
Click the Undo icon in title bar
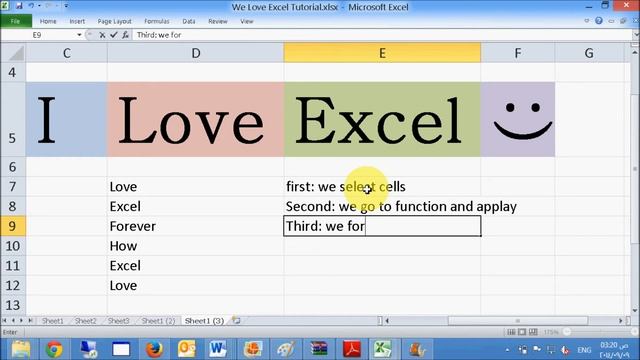click(x=31, y=6)
